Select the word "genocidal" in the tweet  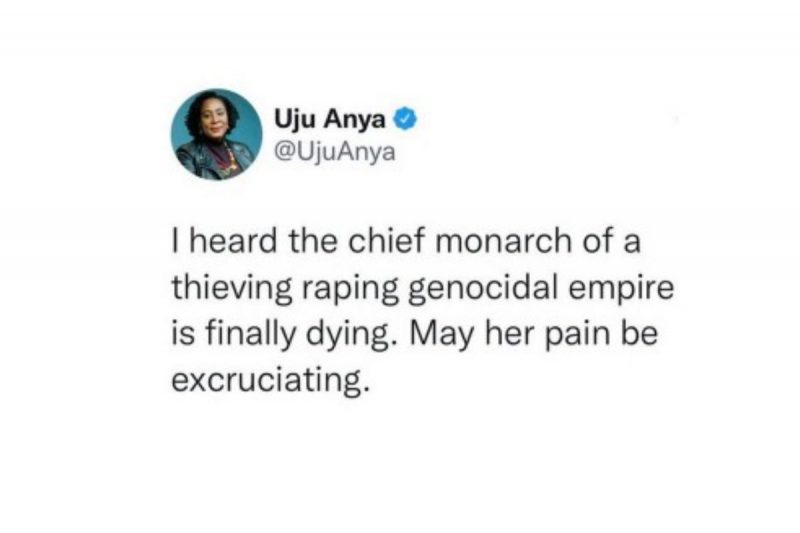(482, 290)
